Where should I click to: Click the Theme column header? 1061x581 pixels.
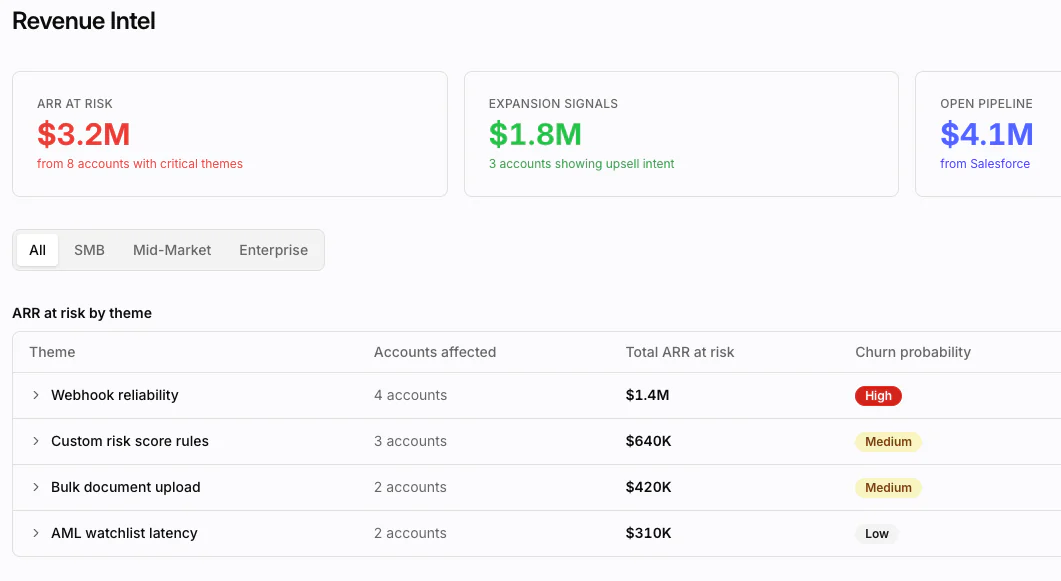pos(52,352)
